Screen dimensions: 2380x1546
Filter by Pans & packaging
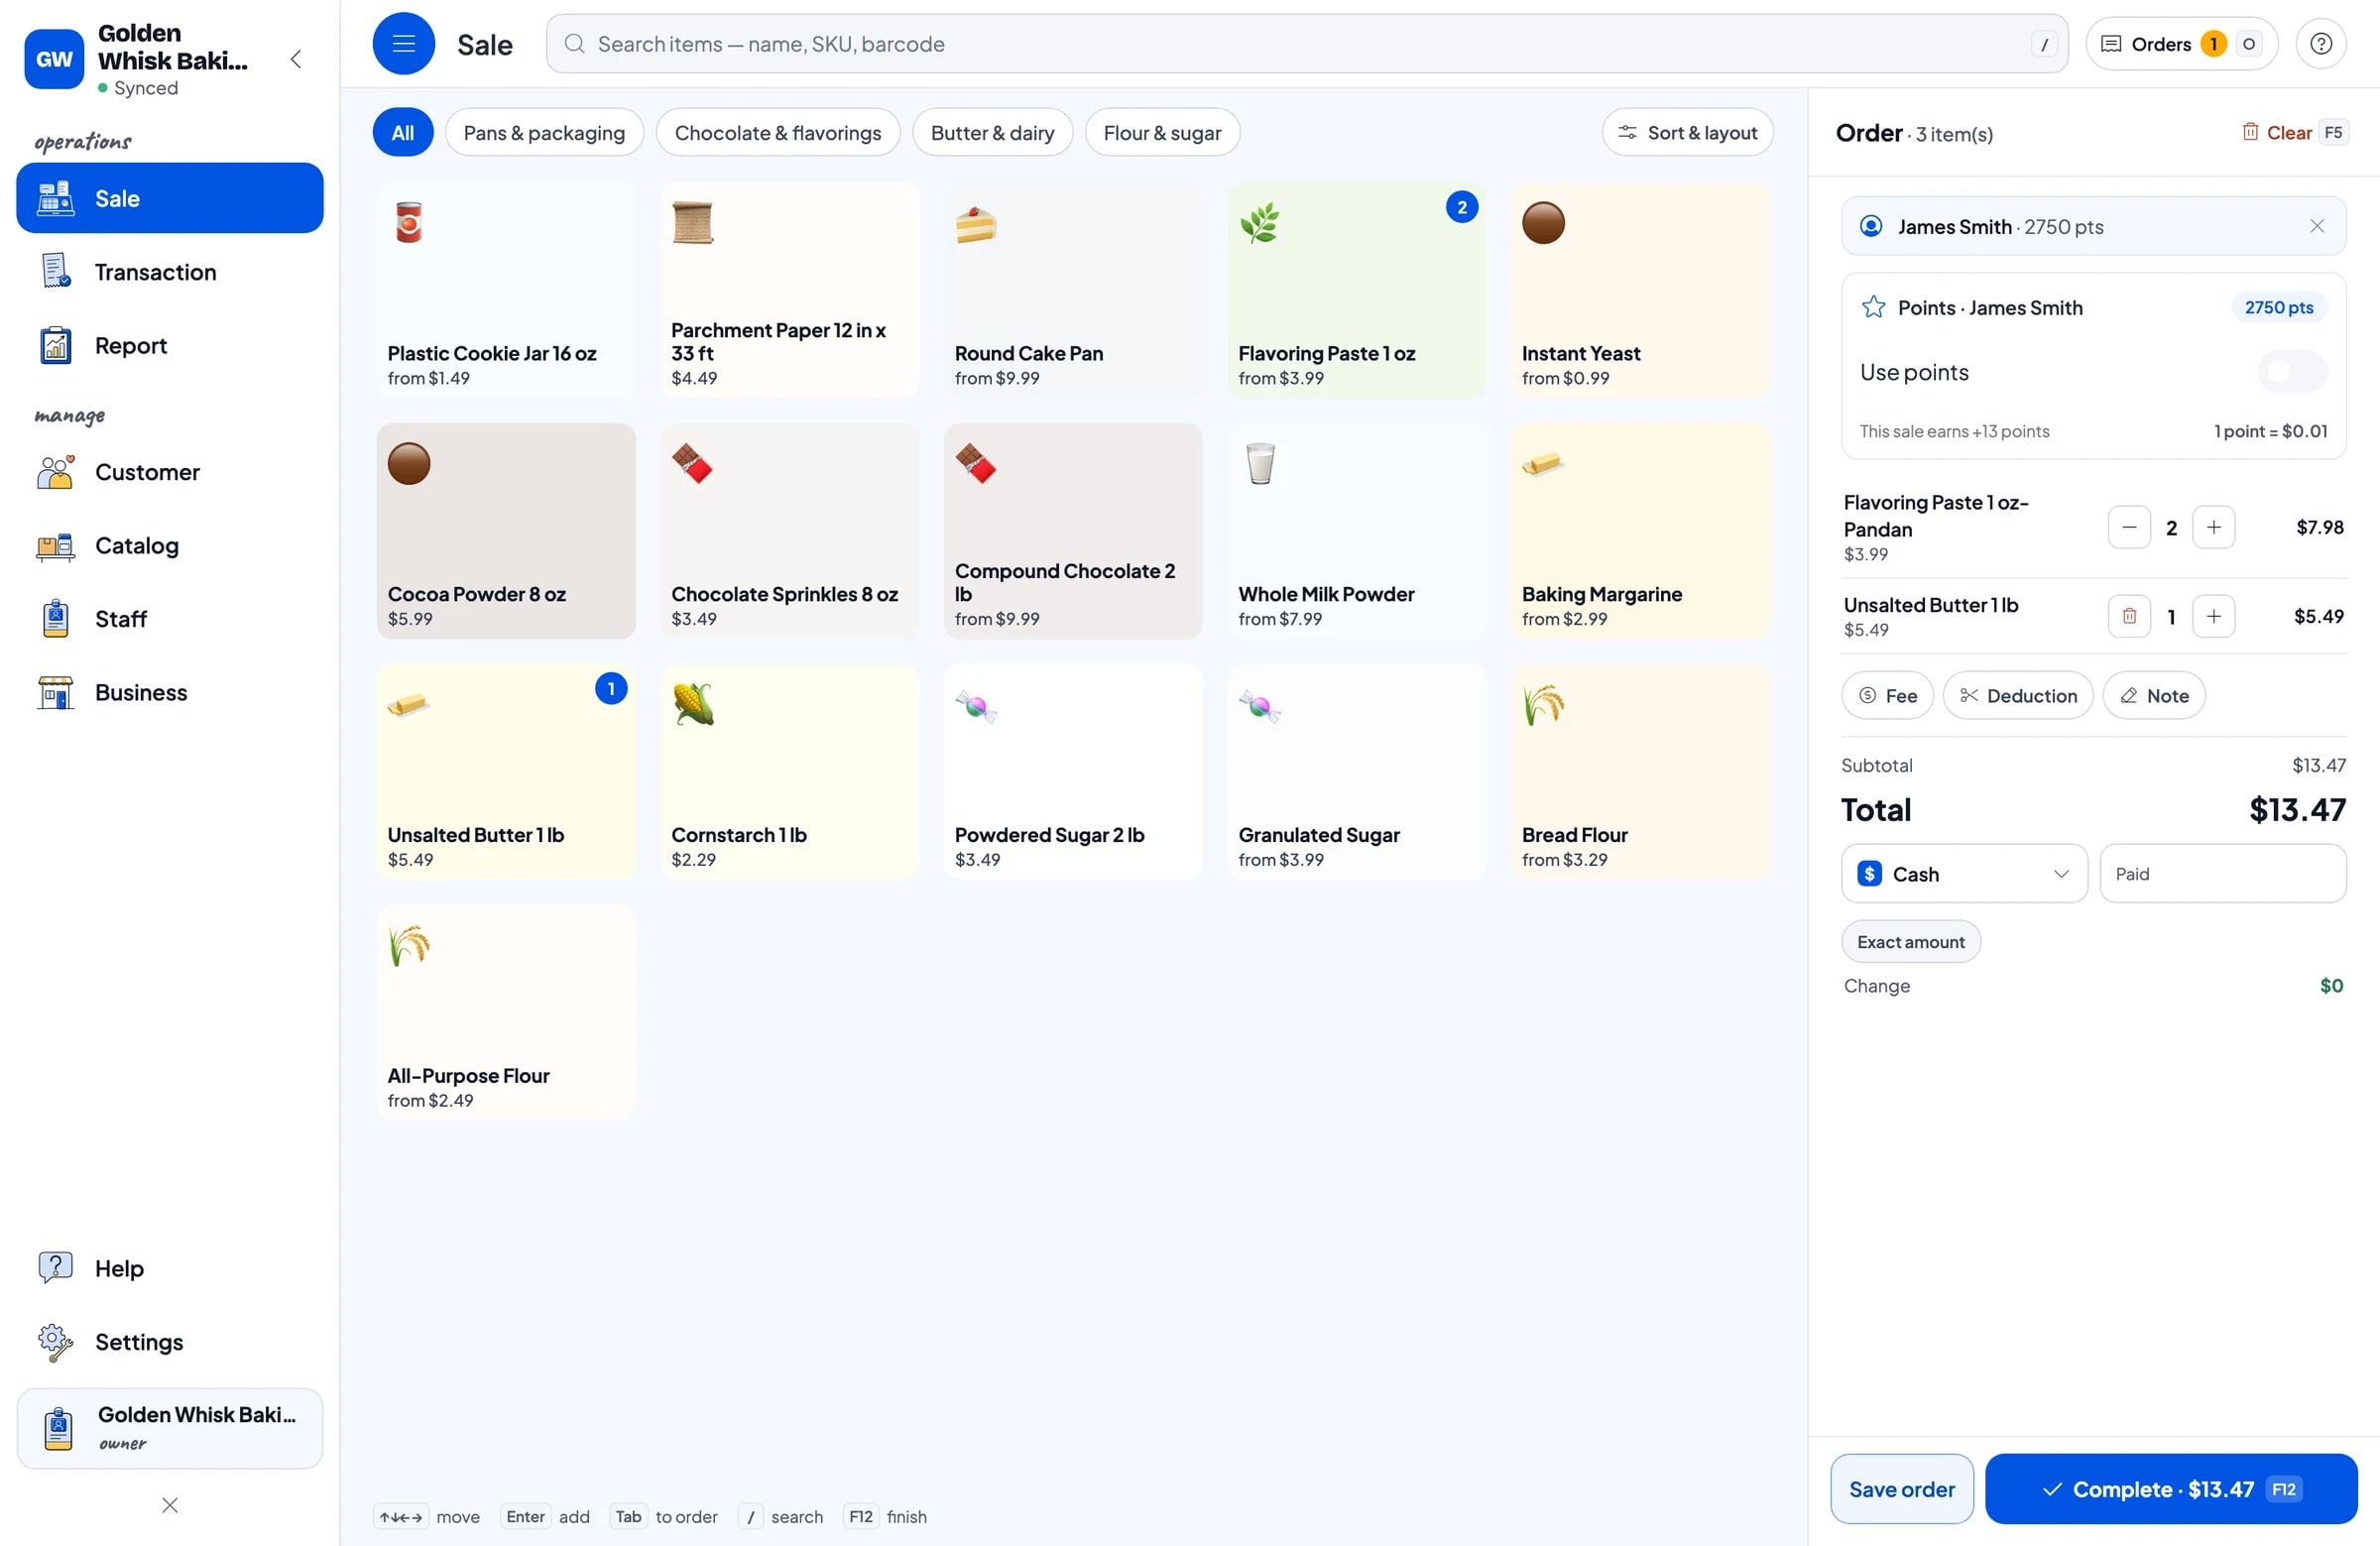[x=544, y=132]
